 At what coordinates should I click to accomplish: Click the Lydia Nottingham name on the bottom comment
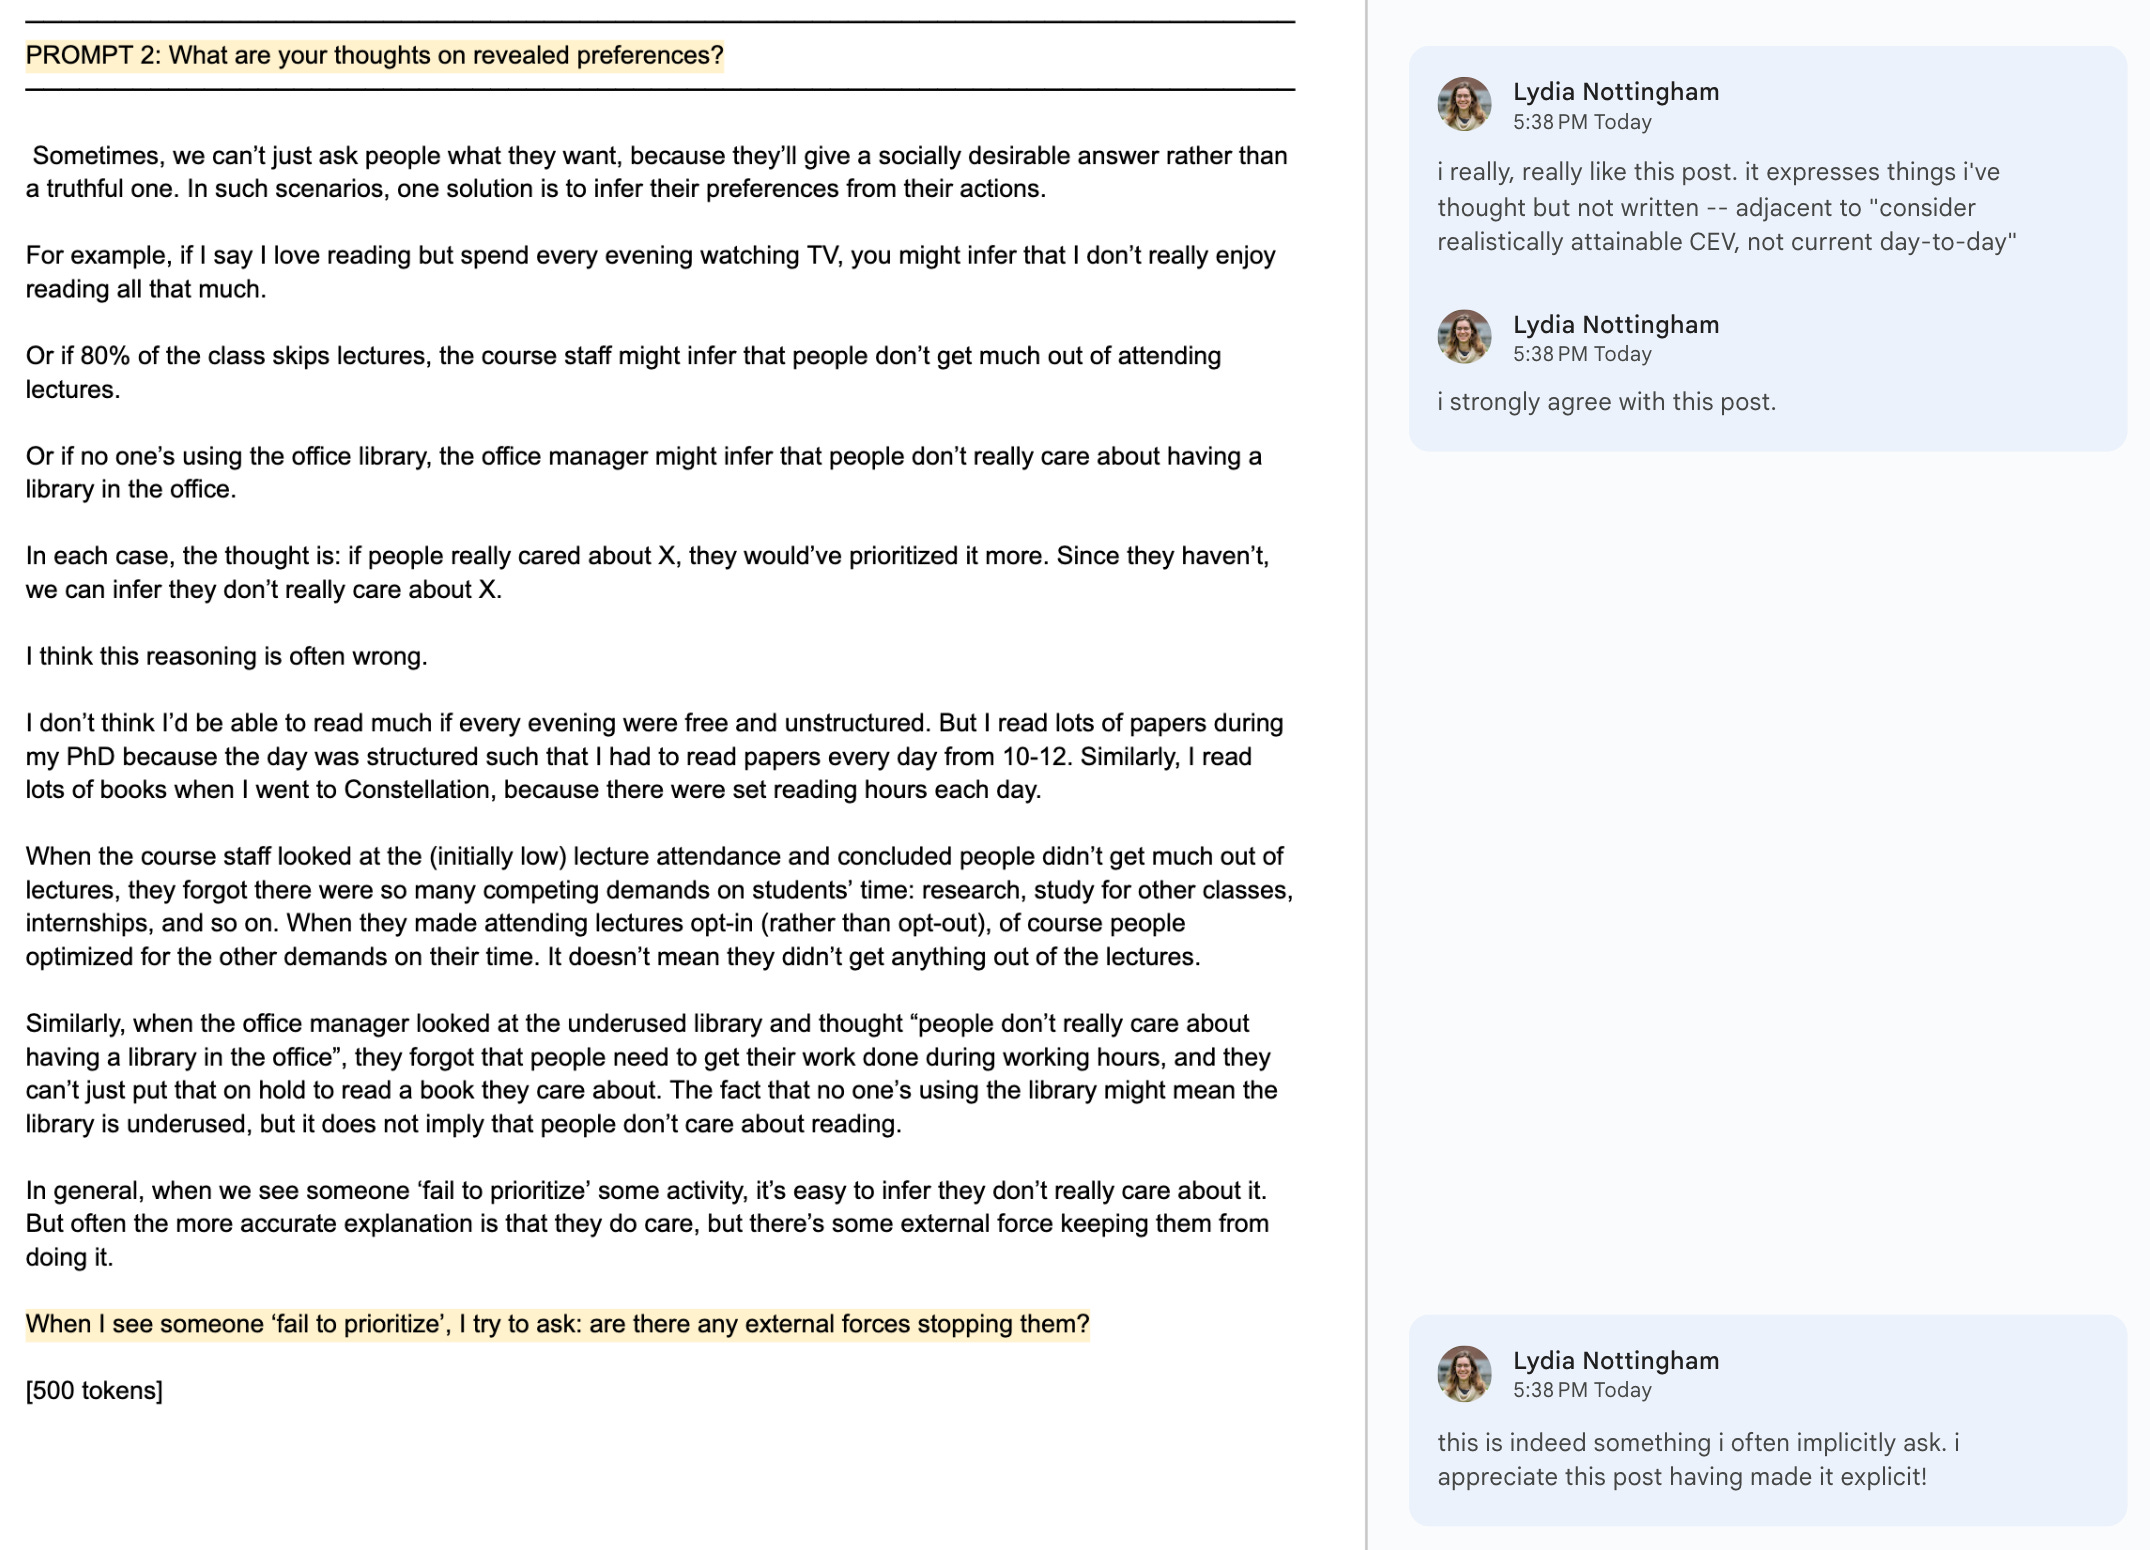1616,1360
